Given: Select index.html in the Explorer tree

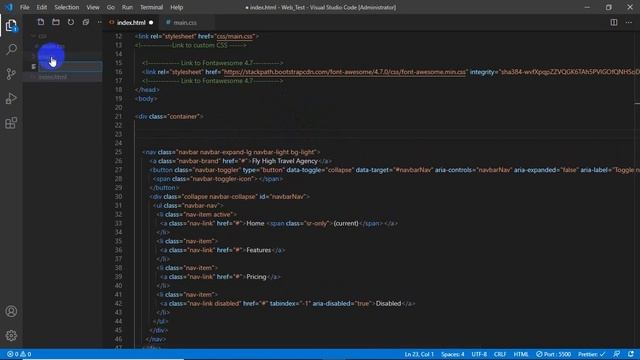Looking at the screenshot, I should click(x=53, y=77).
